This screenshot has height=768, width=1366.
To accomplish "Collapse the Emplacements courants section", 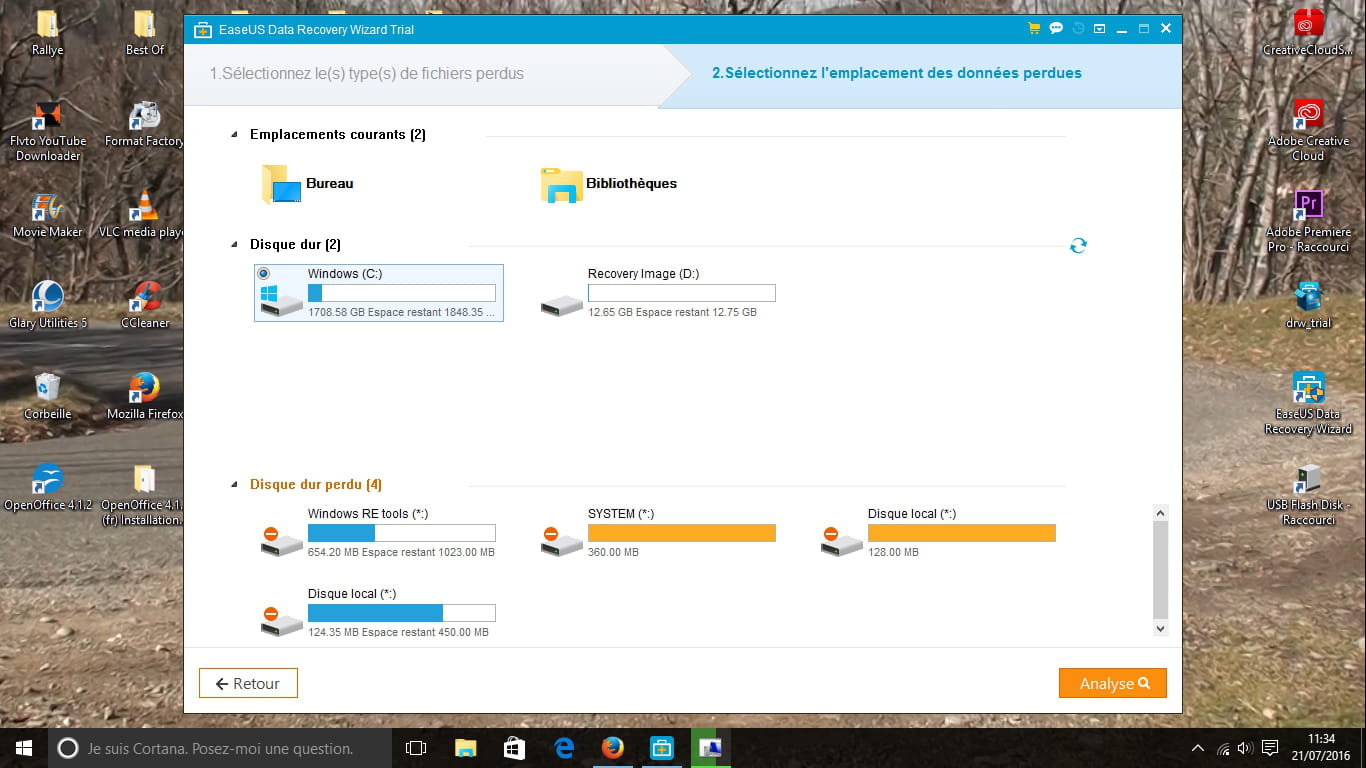I will (235, 135).
